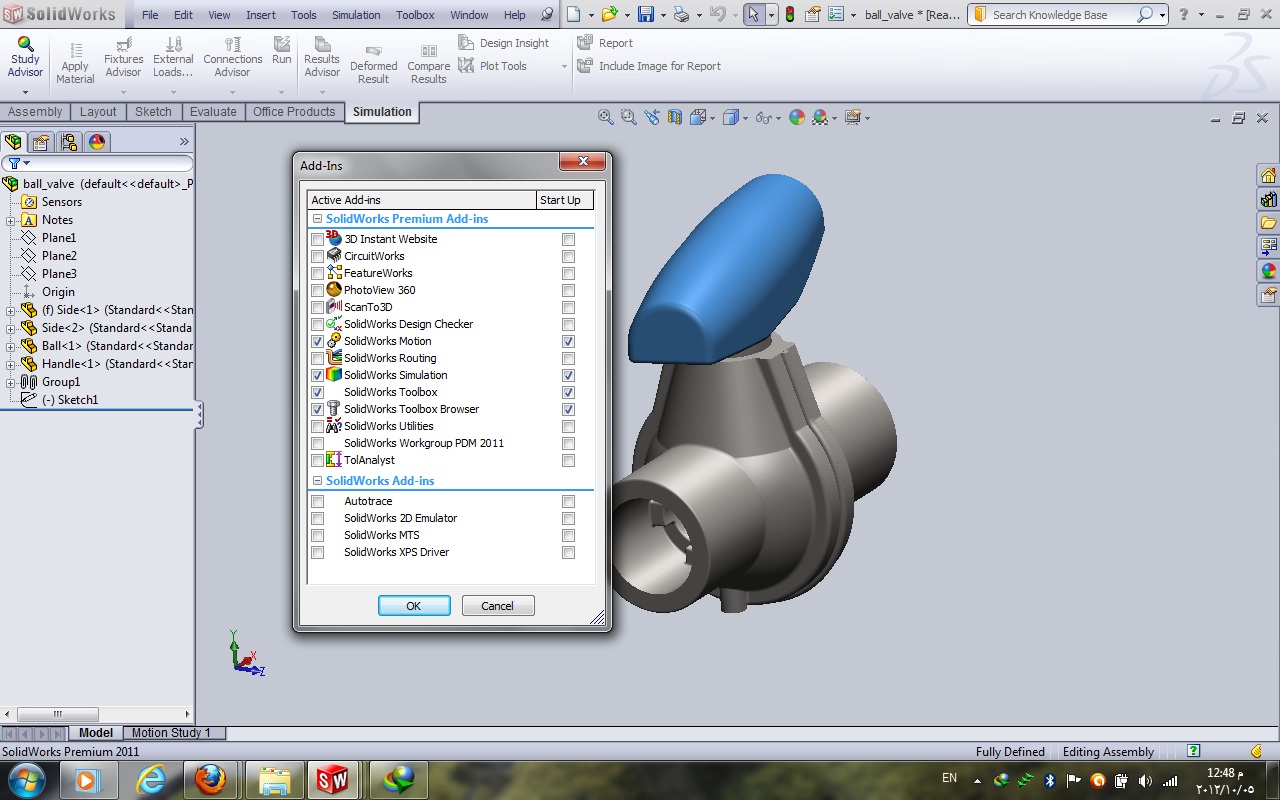Open the FeatureManager design tree tab

(x=13, y=142)
